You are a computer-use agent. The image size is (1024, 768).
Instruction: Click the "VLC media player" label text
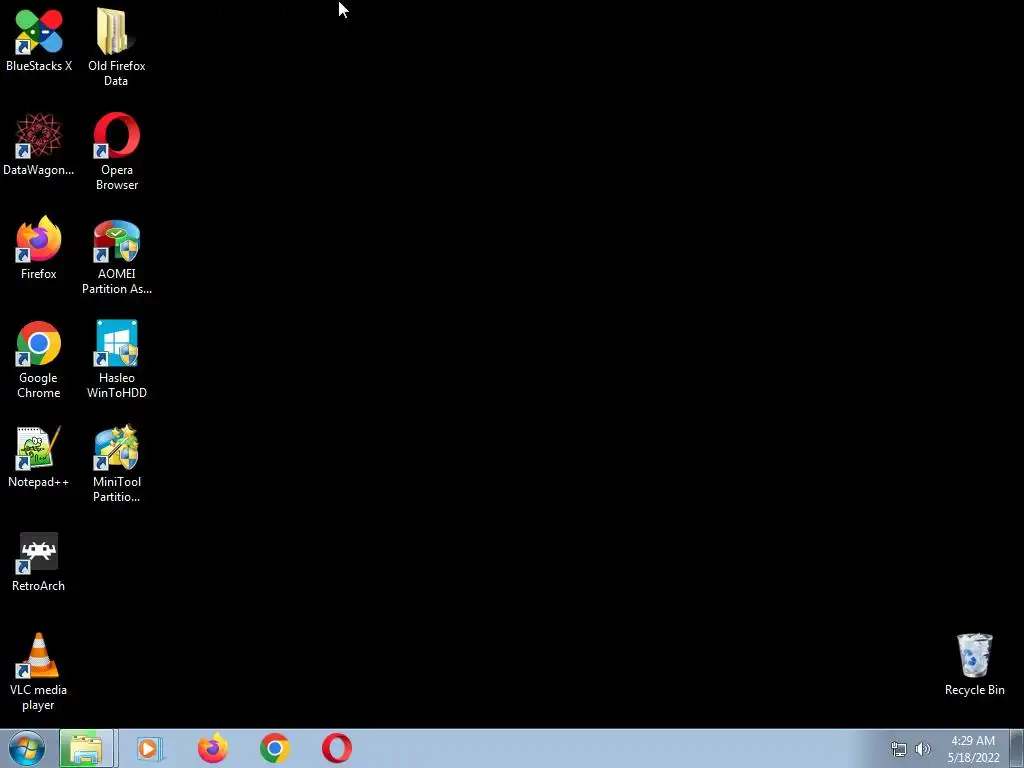[39, 697]
